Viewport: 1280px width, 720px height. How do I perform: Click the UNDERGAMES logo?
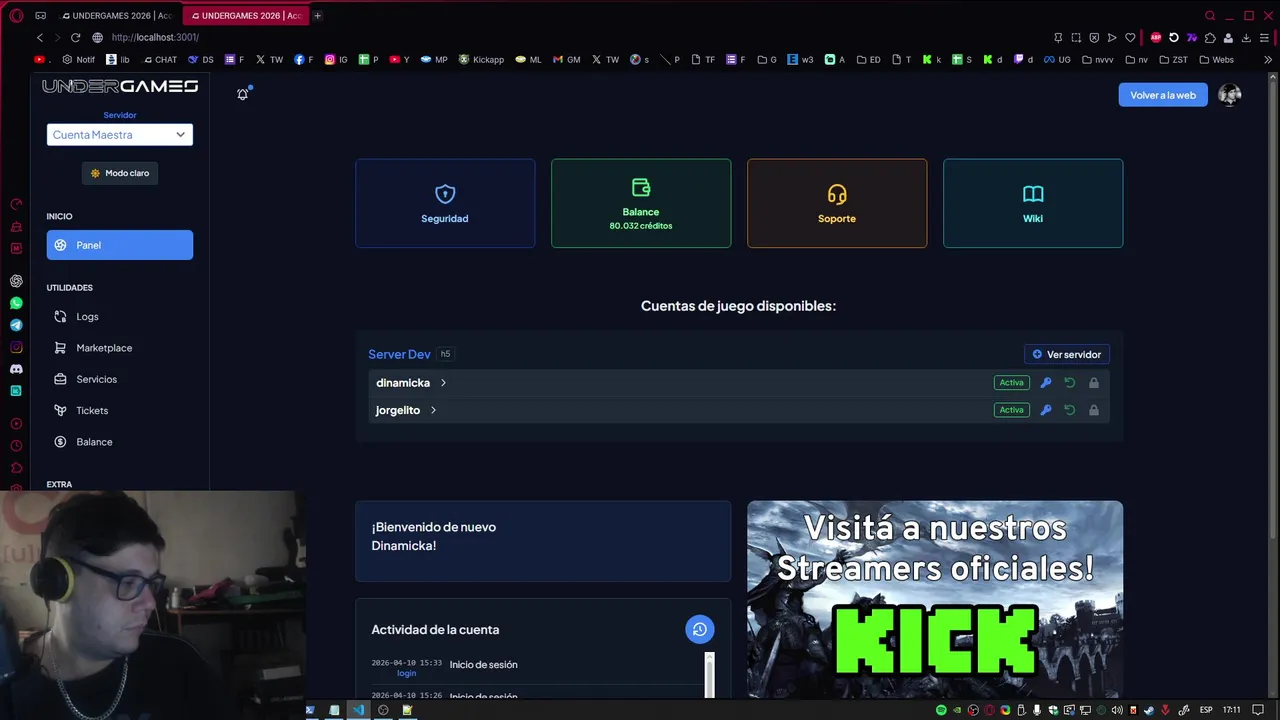pos(120,87)
